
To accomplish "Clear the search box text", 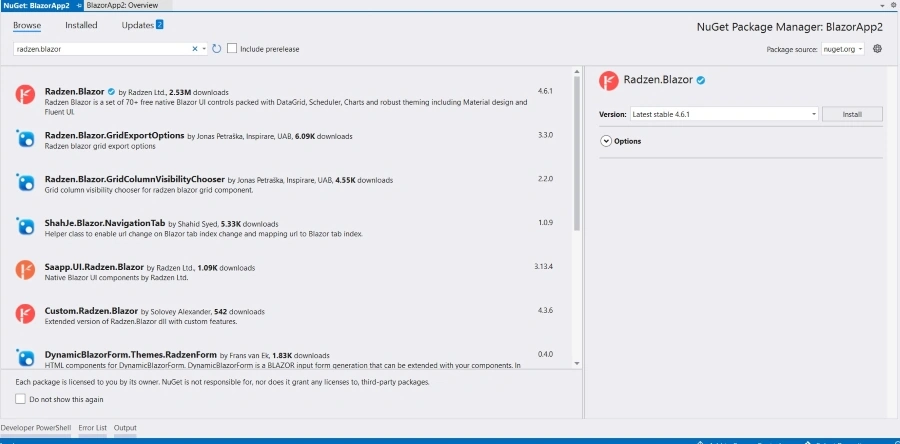I will 195,49.
